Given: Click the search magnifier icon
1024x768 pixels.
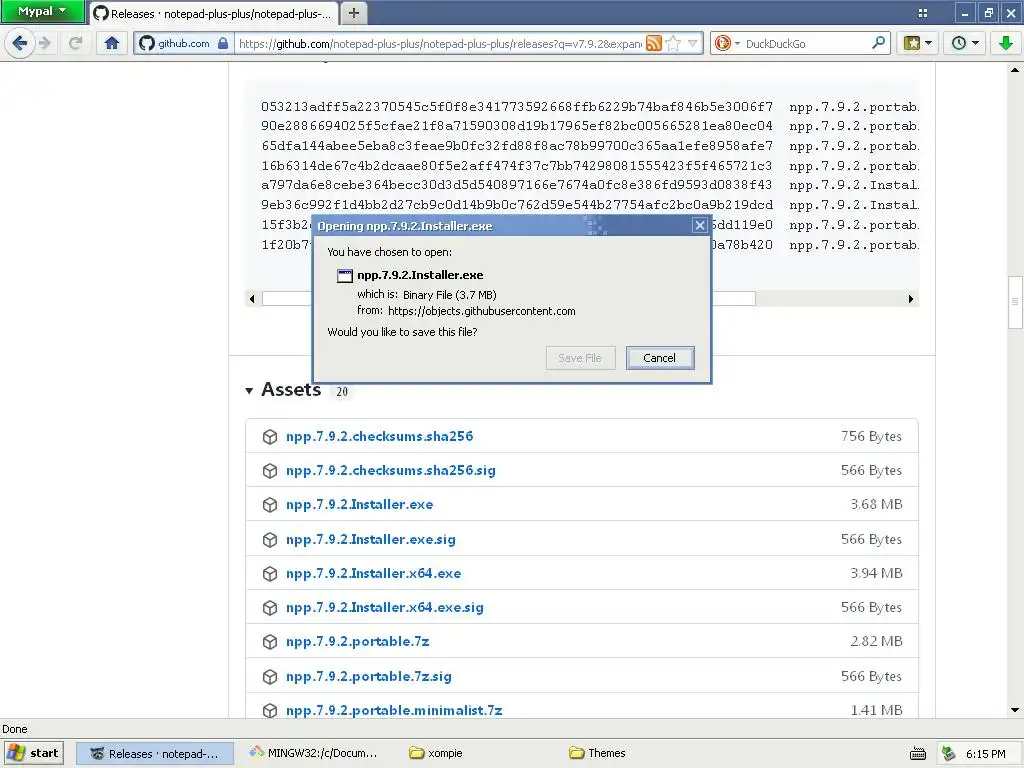Looking at the screenshot, I should (879, 44).
